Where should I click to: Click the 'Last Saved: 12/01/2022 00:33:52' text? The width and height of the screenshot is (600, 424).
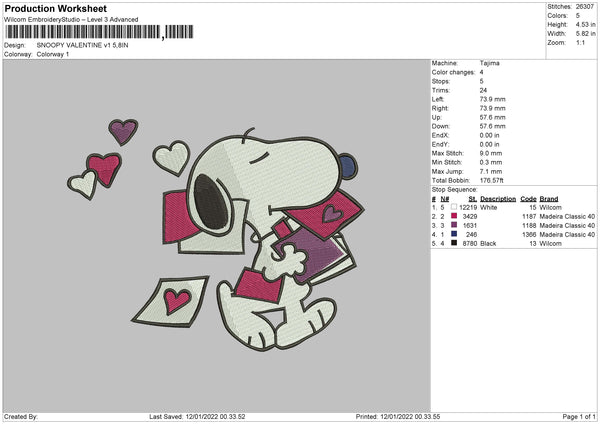coord(197,416)
